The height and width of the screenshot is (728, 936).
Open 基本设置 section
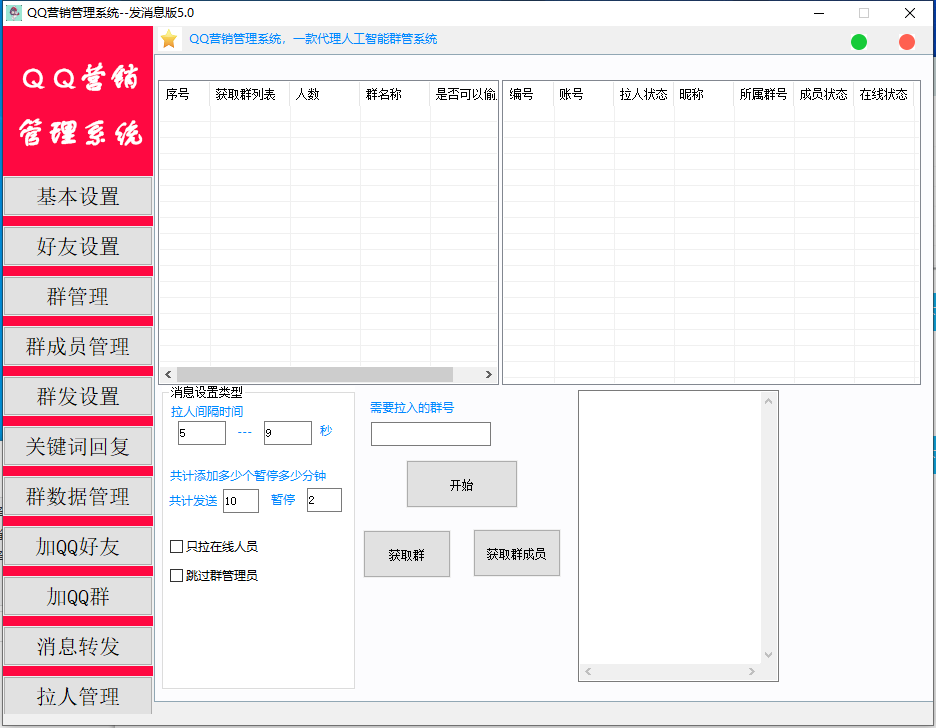click(x=78, y=196)
